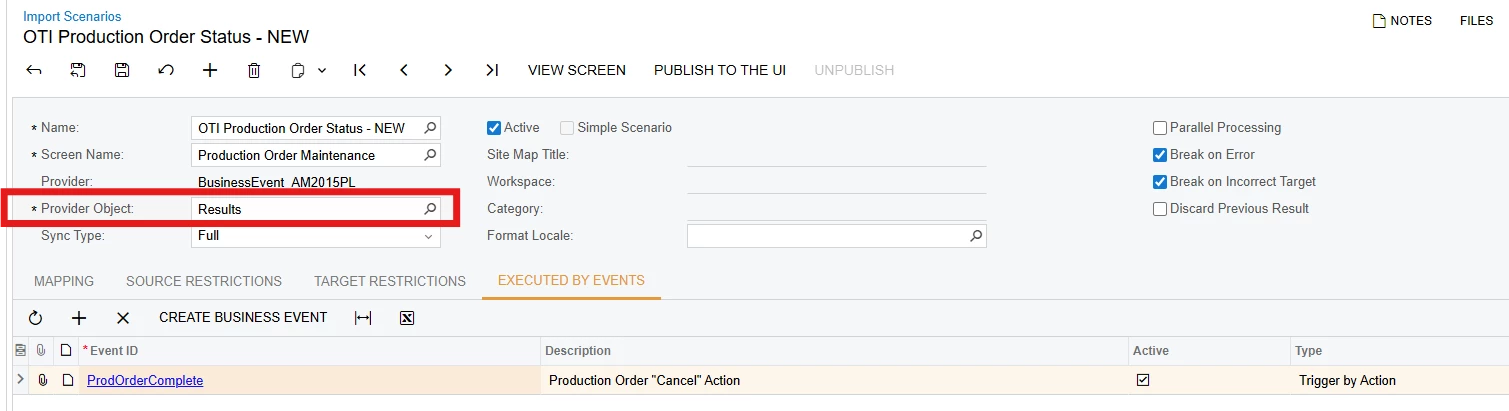Go to the last record
The height and width of the screenshot is (411, 1509).
pos(492,70)
